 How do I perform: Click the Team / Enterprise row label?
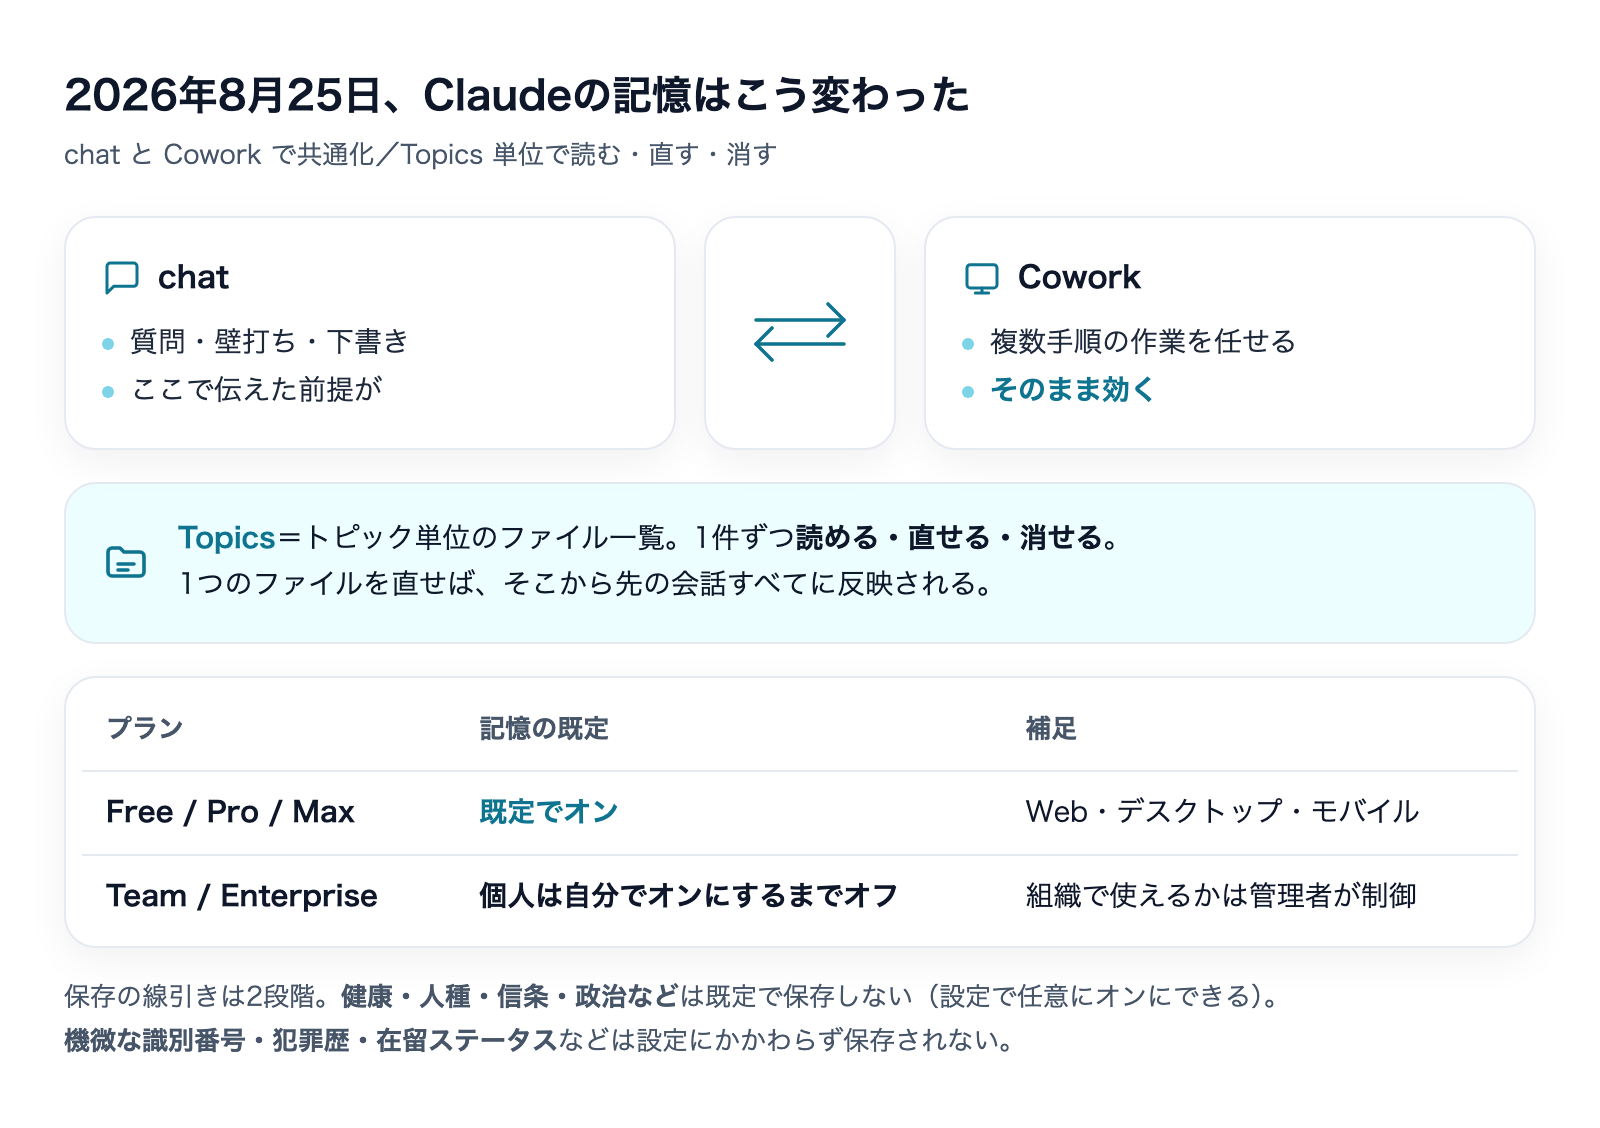point(242,896)
